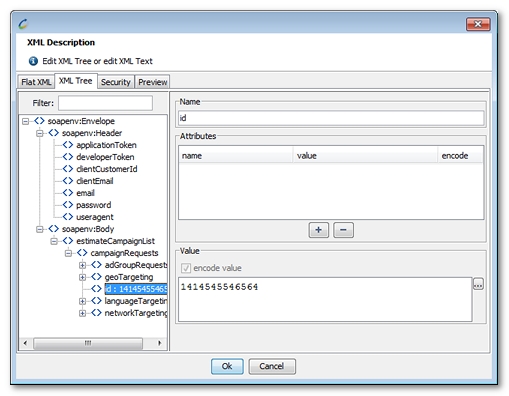
Task: Expand the geoTargeting node
Action: 82,277
